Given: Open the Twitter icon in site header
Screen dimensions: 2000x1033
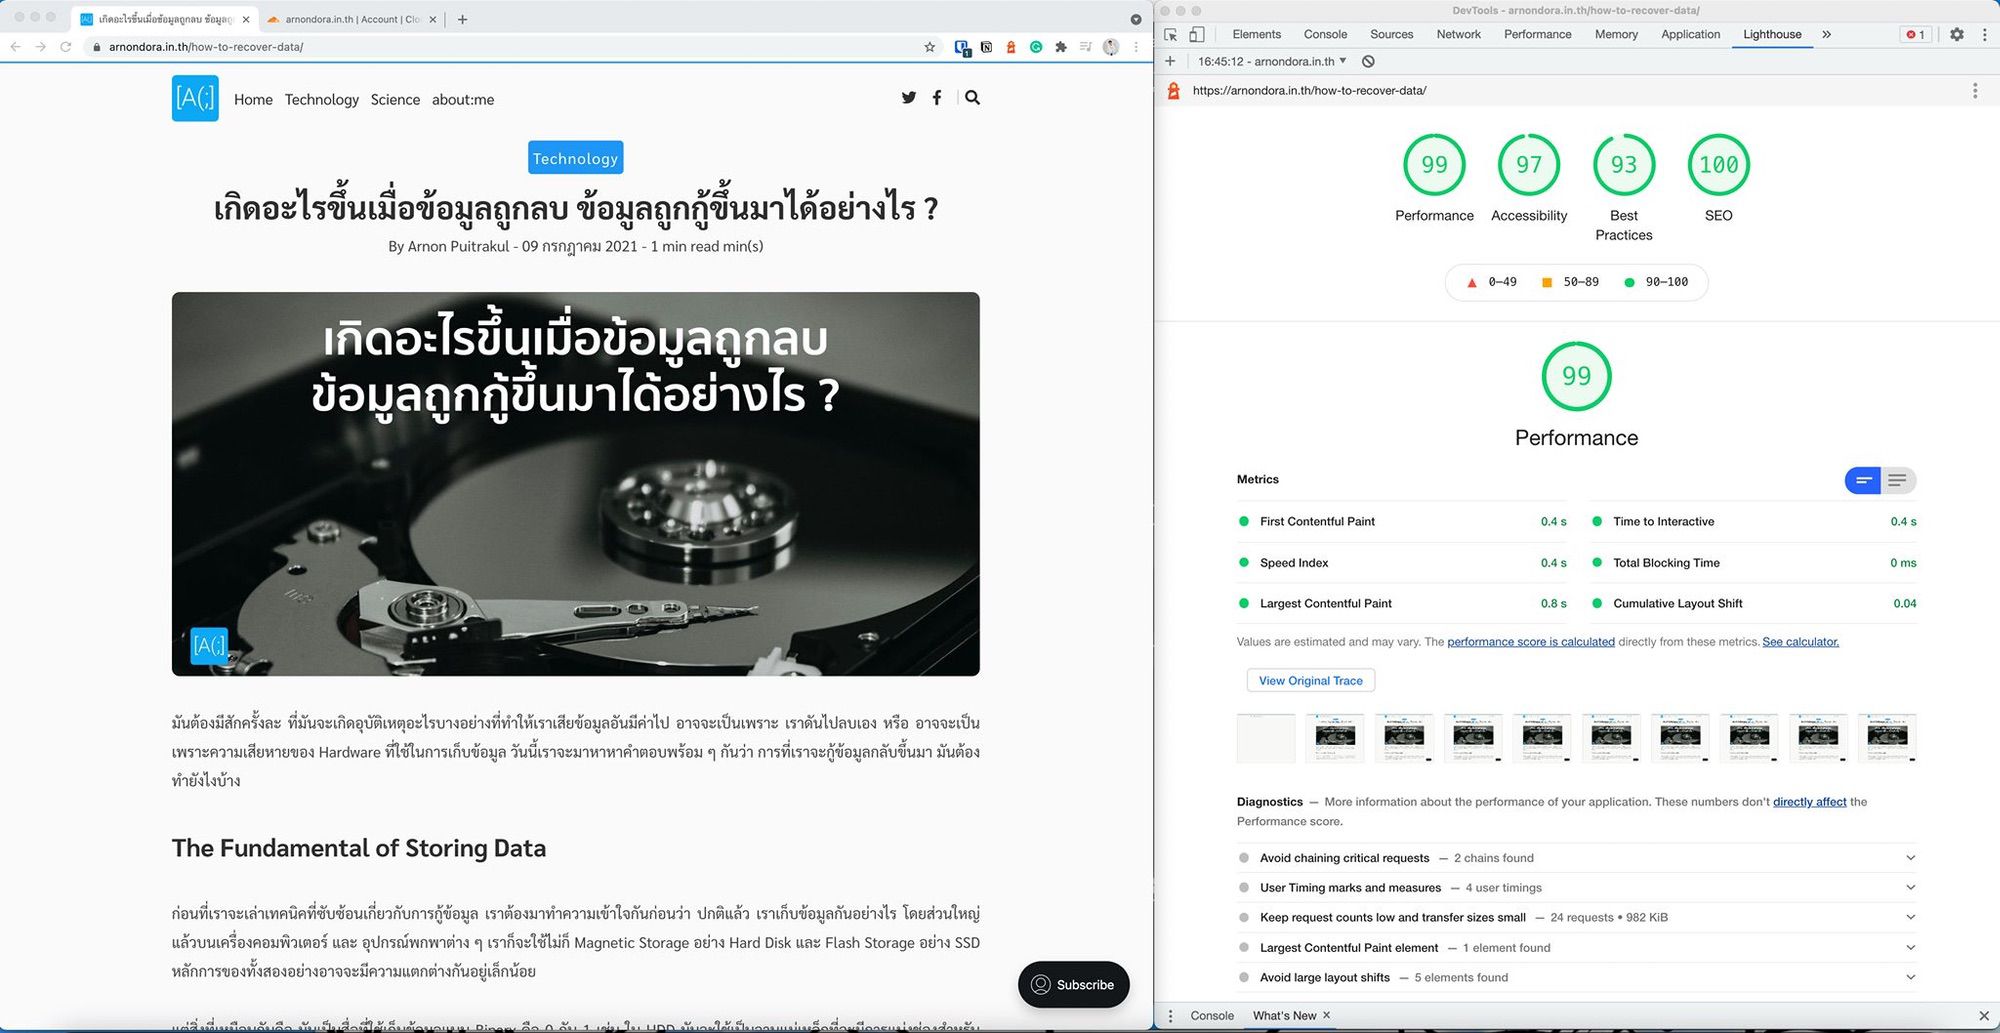Looking at the screenshot, I should tap(909, 98).
